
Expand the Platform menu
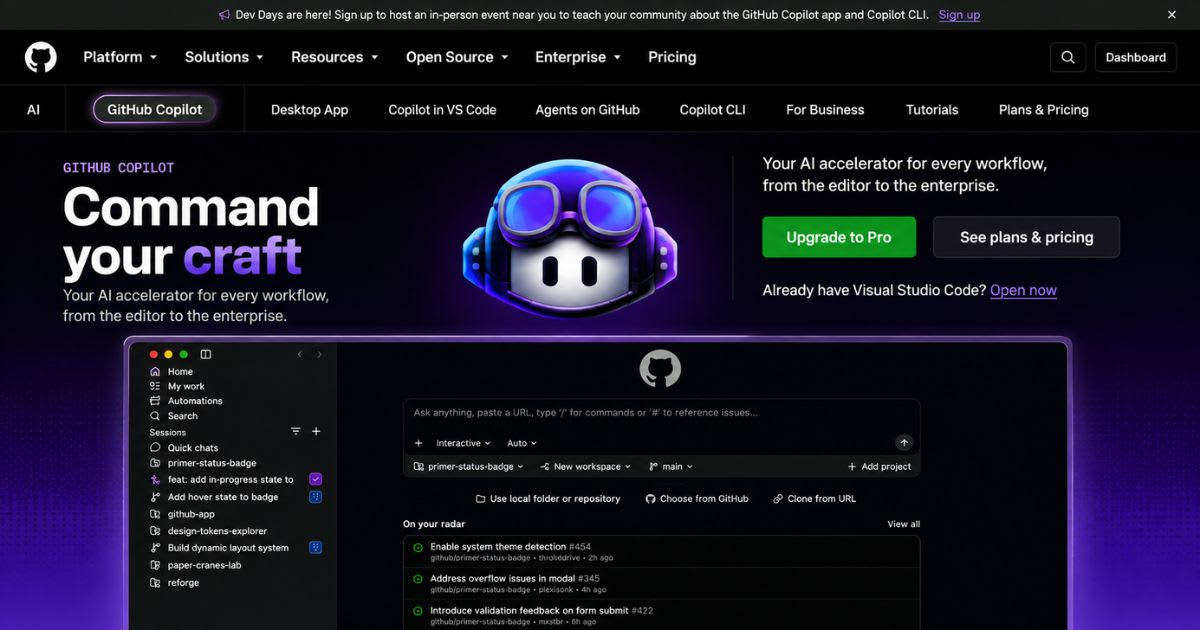click(x=120, y=57)
